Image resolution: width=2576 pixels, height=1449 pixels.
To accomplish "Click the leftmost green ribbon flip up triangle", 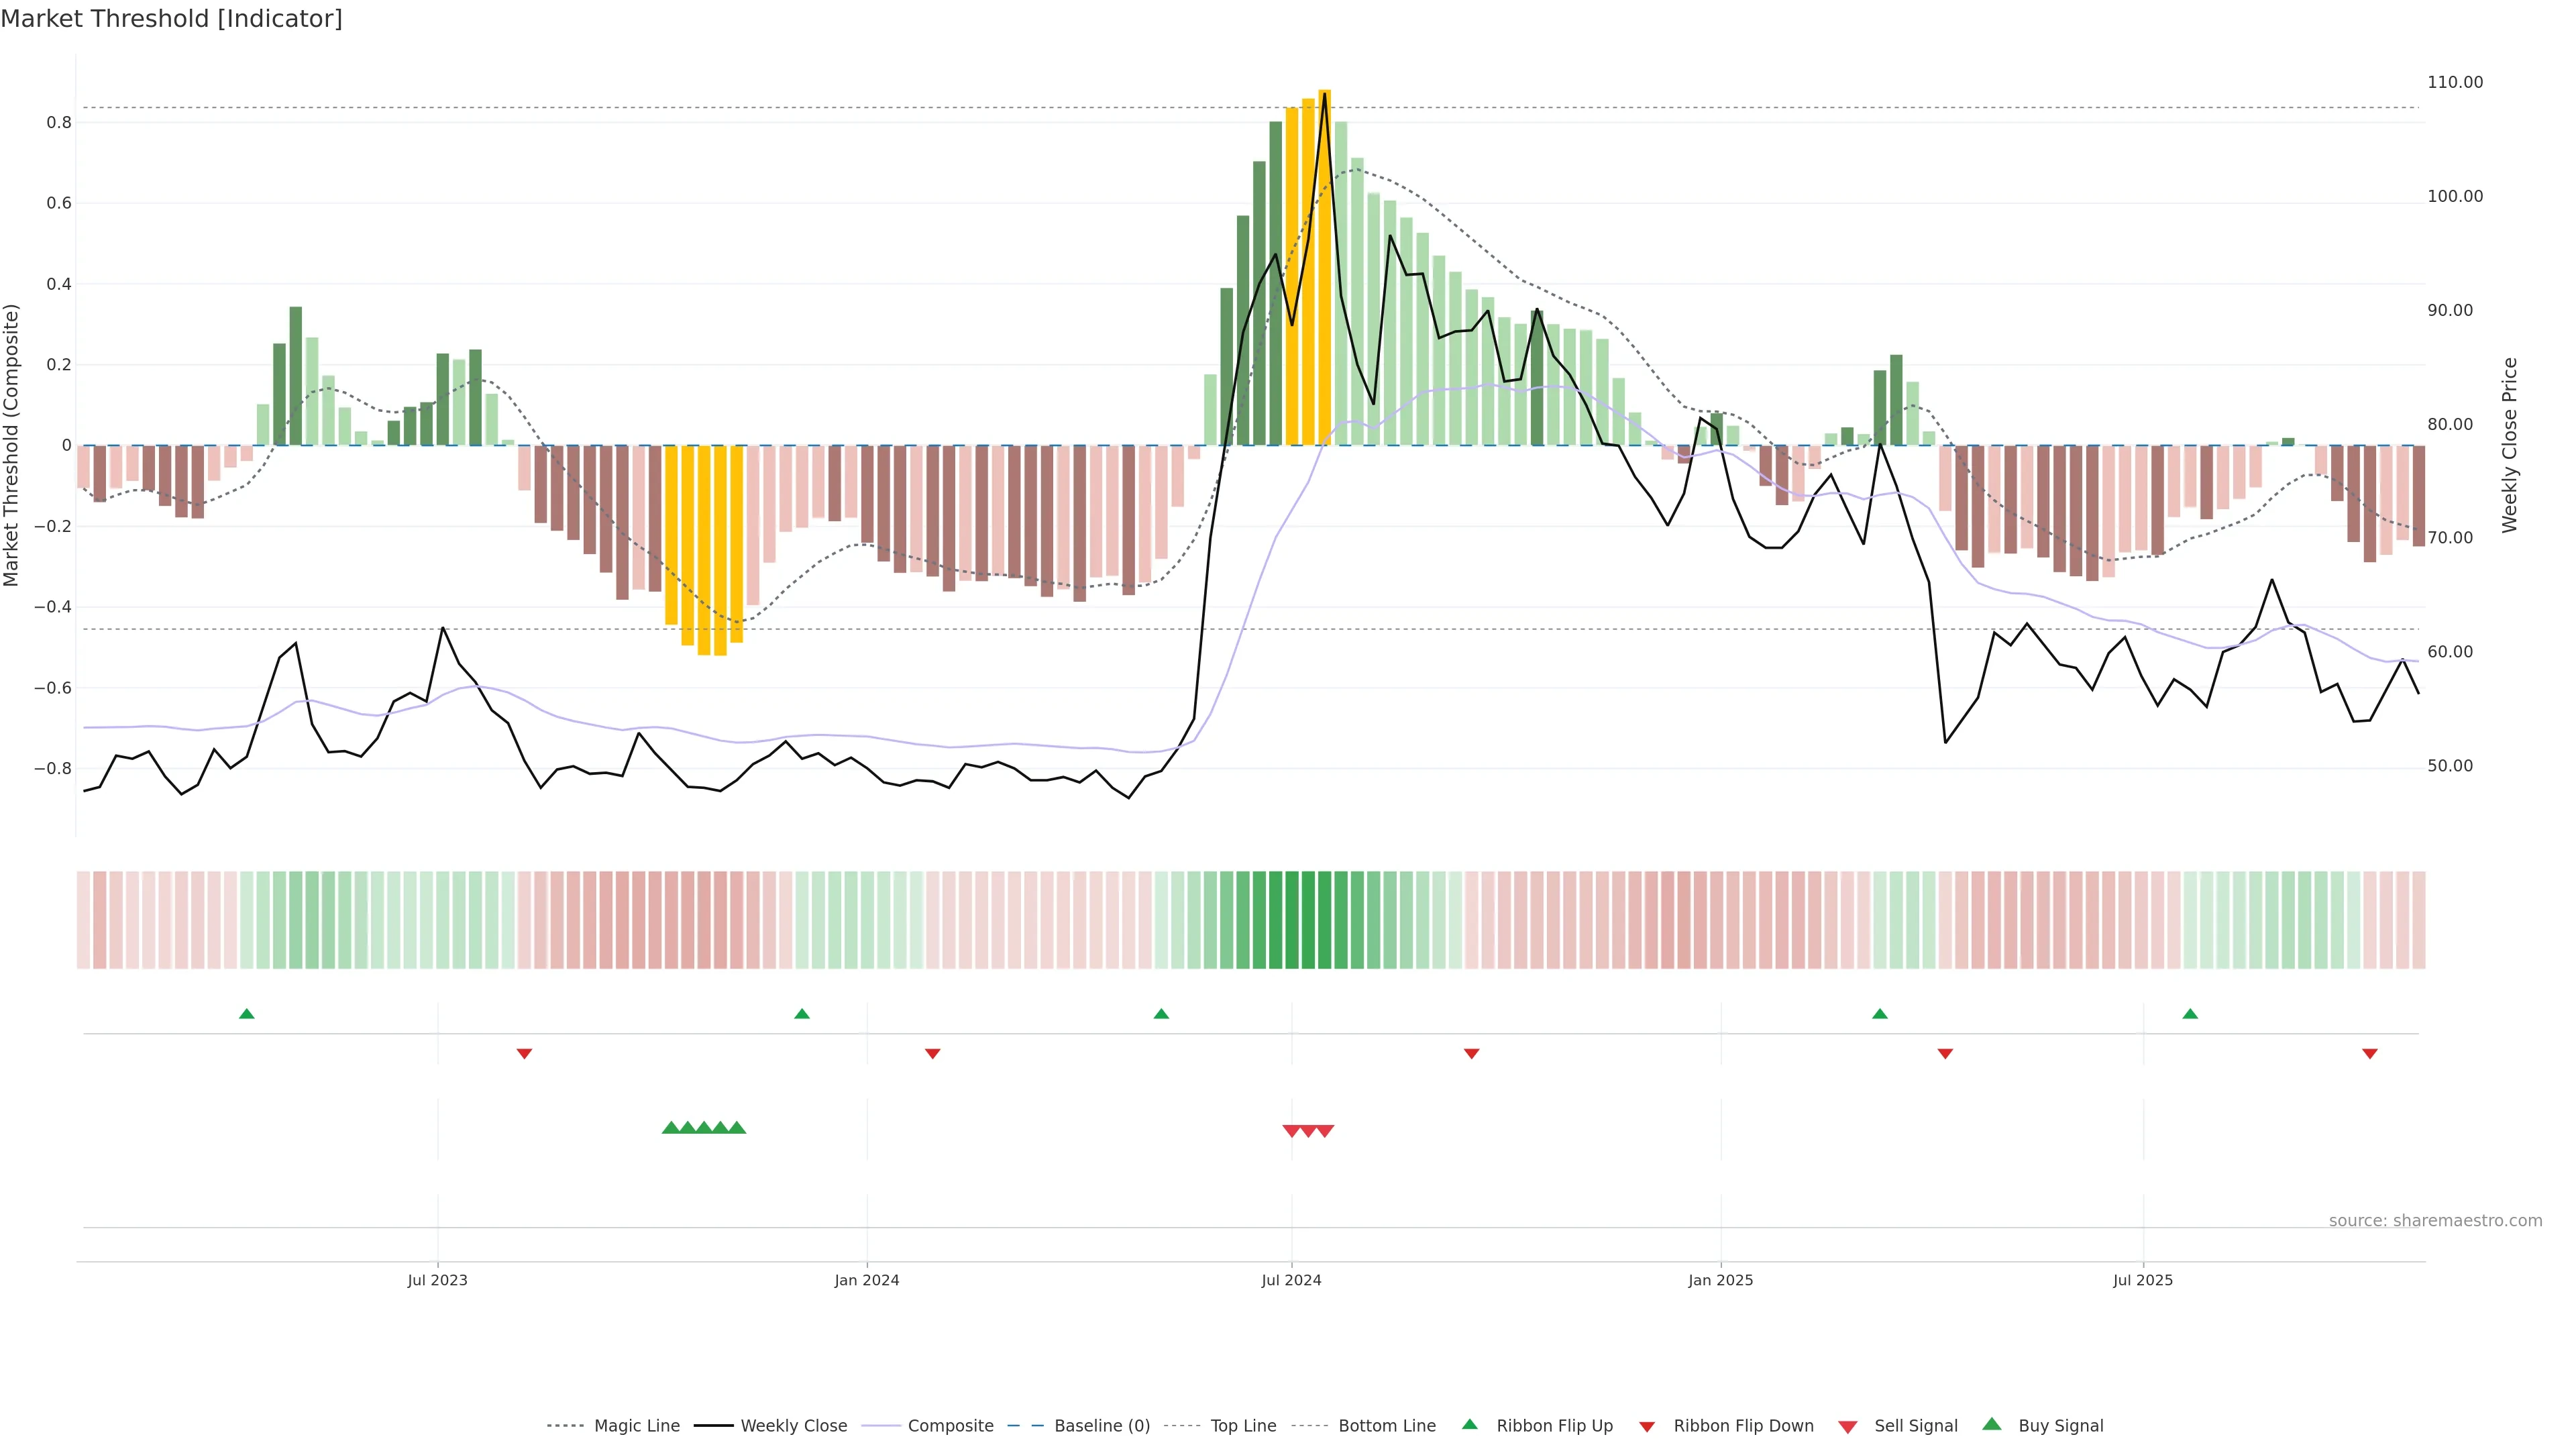I will [x=247, y=1014].
